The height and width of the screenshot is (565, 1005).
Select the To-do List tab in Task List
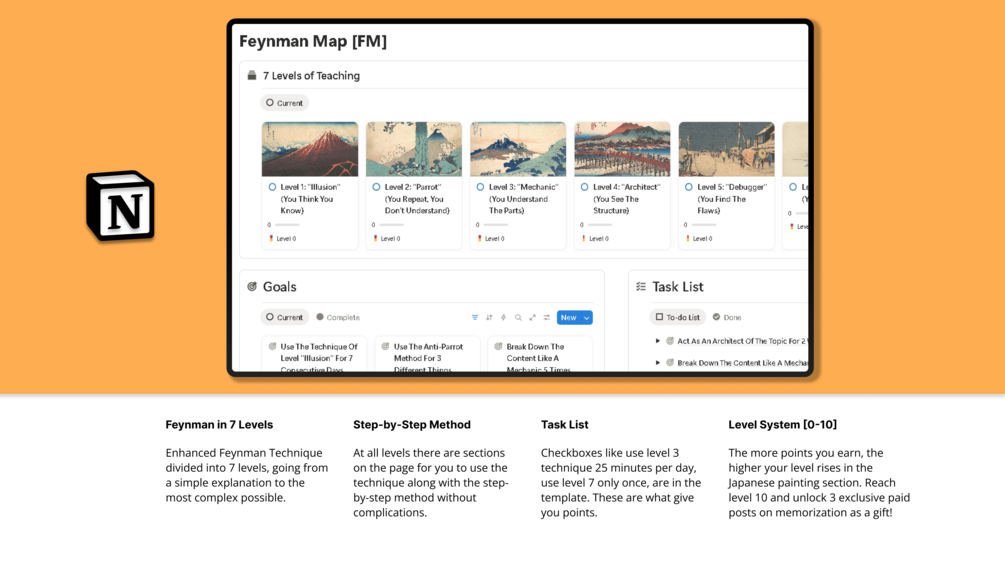point(677,317)
